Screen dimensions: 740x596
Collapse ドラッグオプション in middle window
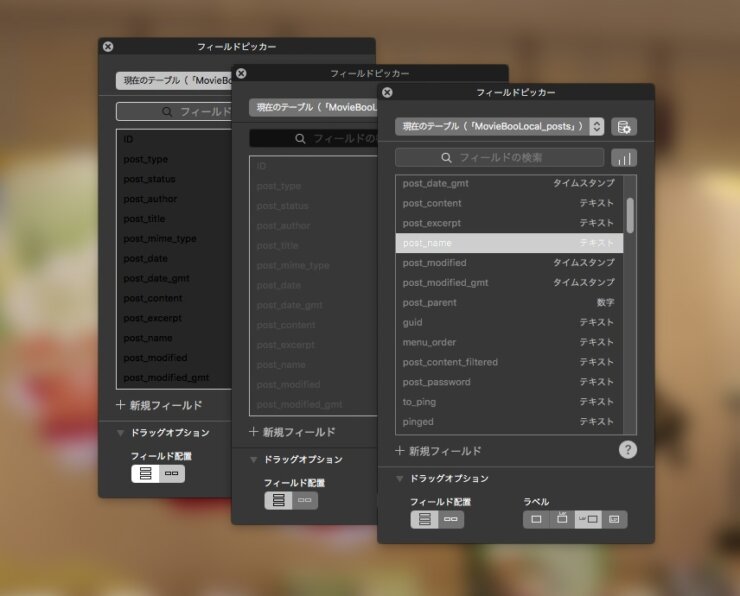tap(254, 460)
